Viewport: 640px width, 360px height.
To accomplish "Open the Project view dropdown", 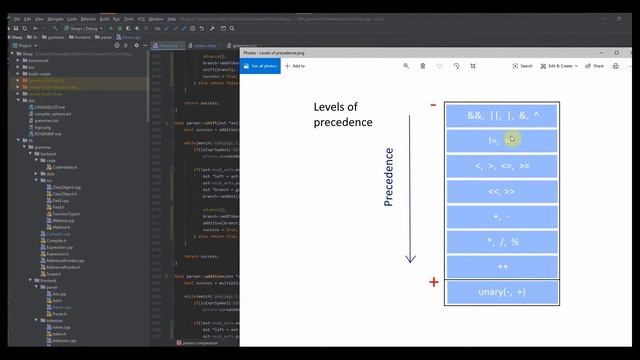I will coord(25,45).
